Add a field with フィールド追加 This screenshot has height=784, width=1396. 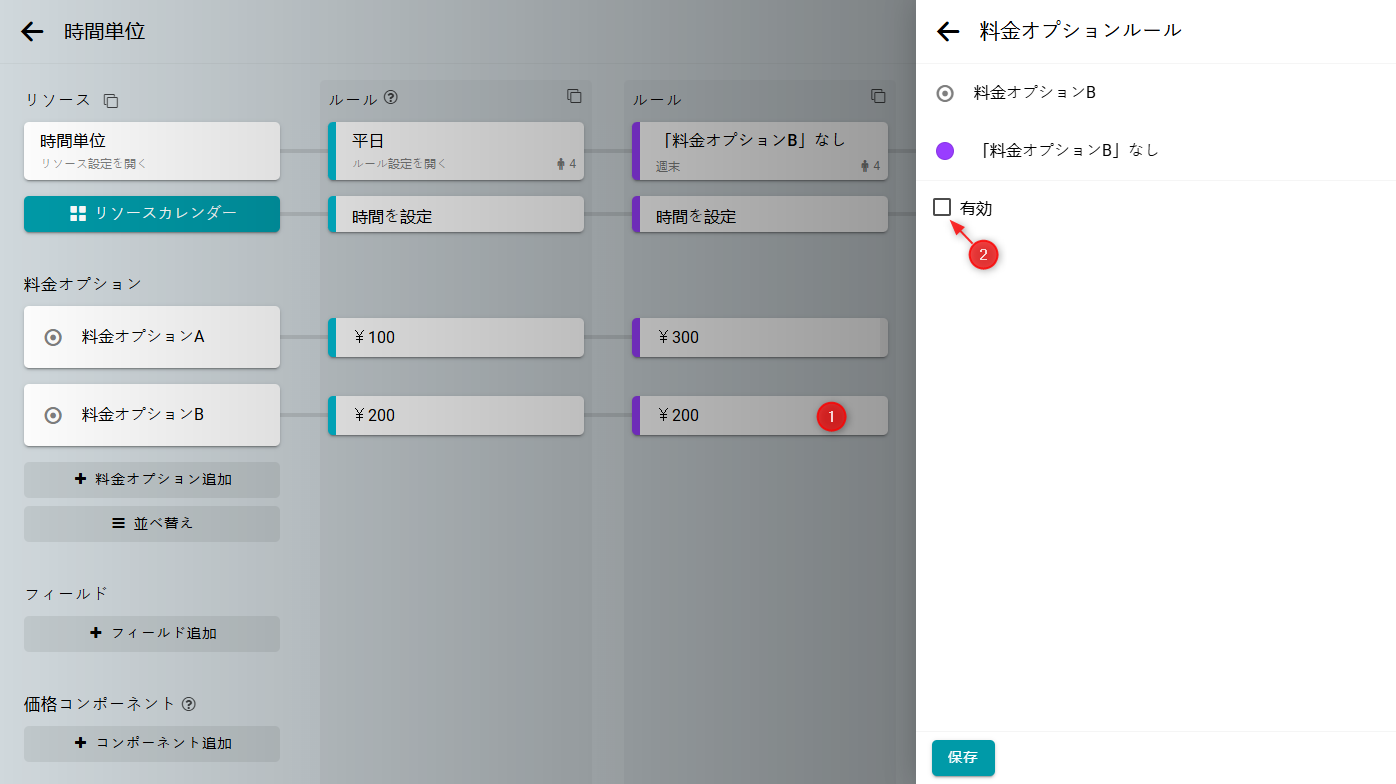pos(152,634)
